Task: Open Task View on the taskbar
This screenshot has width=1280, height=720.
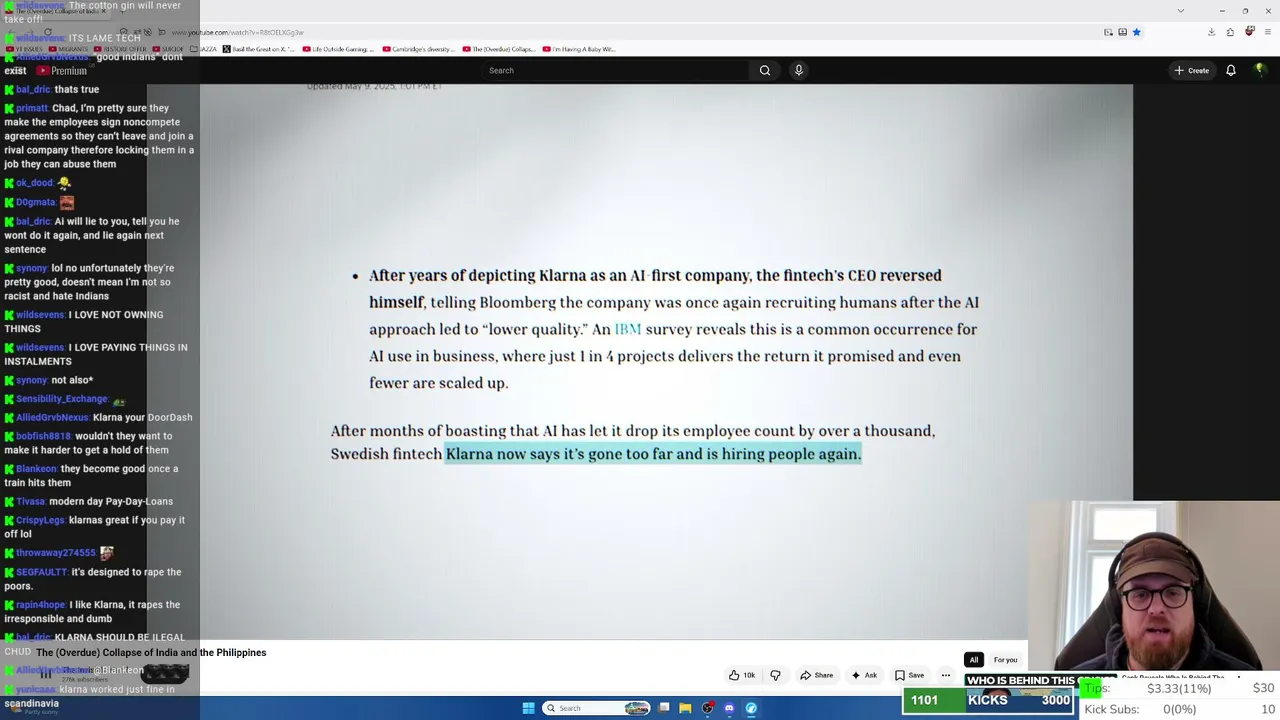Action: tap(664, 708)
